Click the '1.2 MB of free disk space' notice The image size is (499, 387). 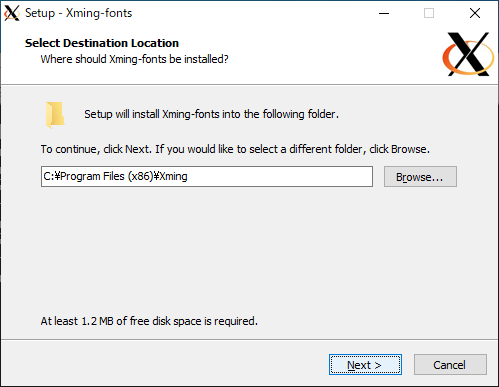149,321
